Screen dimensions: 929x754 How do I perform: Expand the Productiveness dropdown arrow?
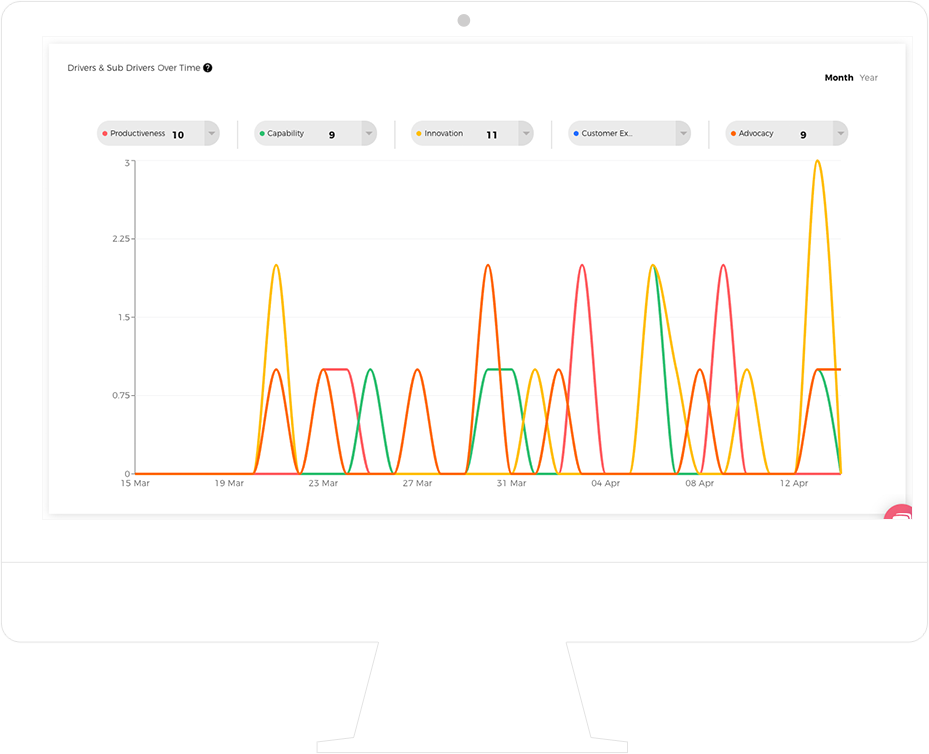tap(212, 133)
